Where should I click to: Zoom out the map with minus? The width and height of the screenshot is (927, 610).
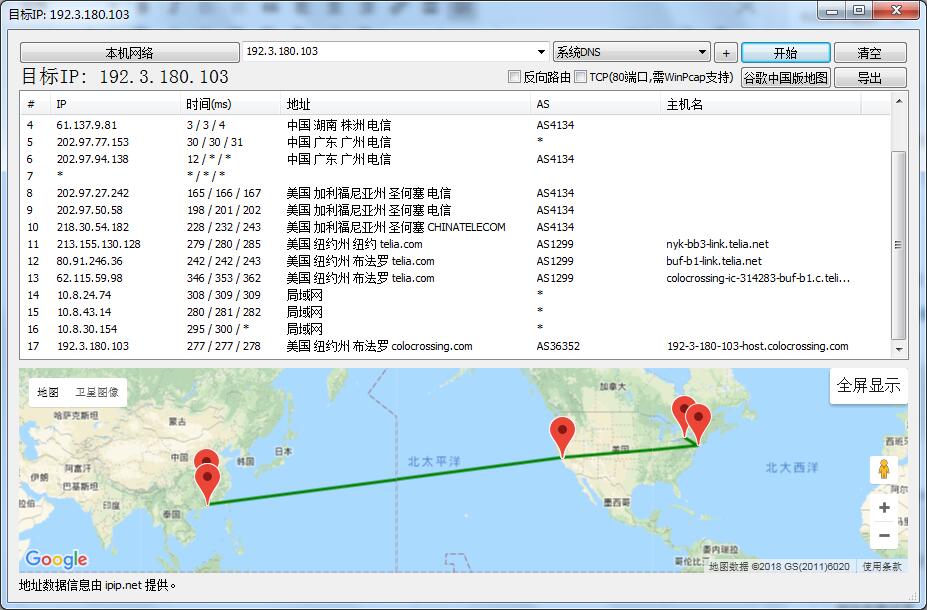[x=884, y=536]
